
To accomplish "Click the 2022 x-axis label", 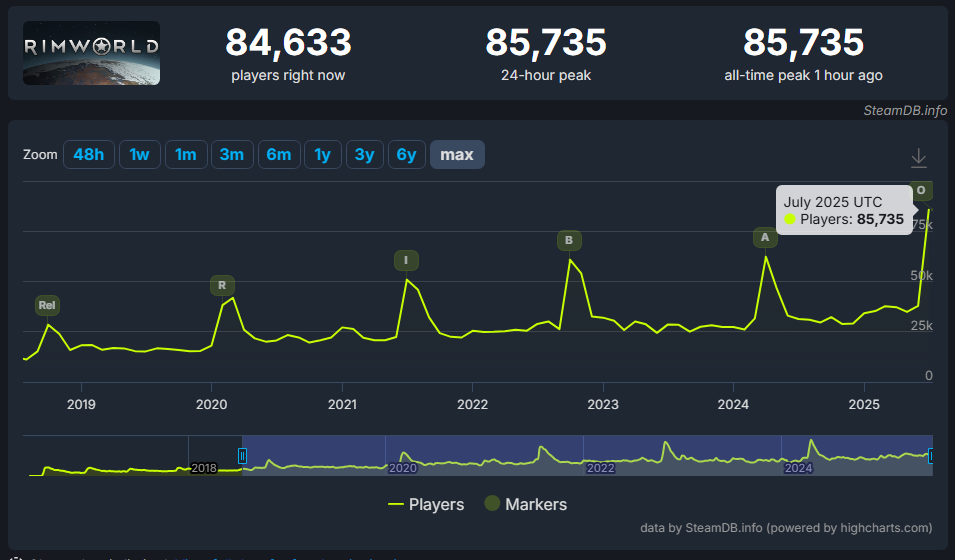I will pos(473,404).
